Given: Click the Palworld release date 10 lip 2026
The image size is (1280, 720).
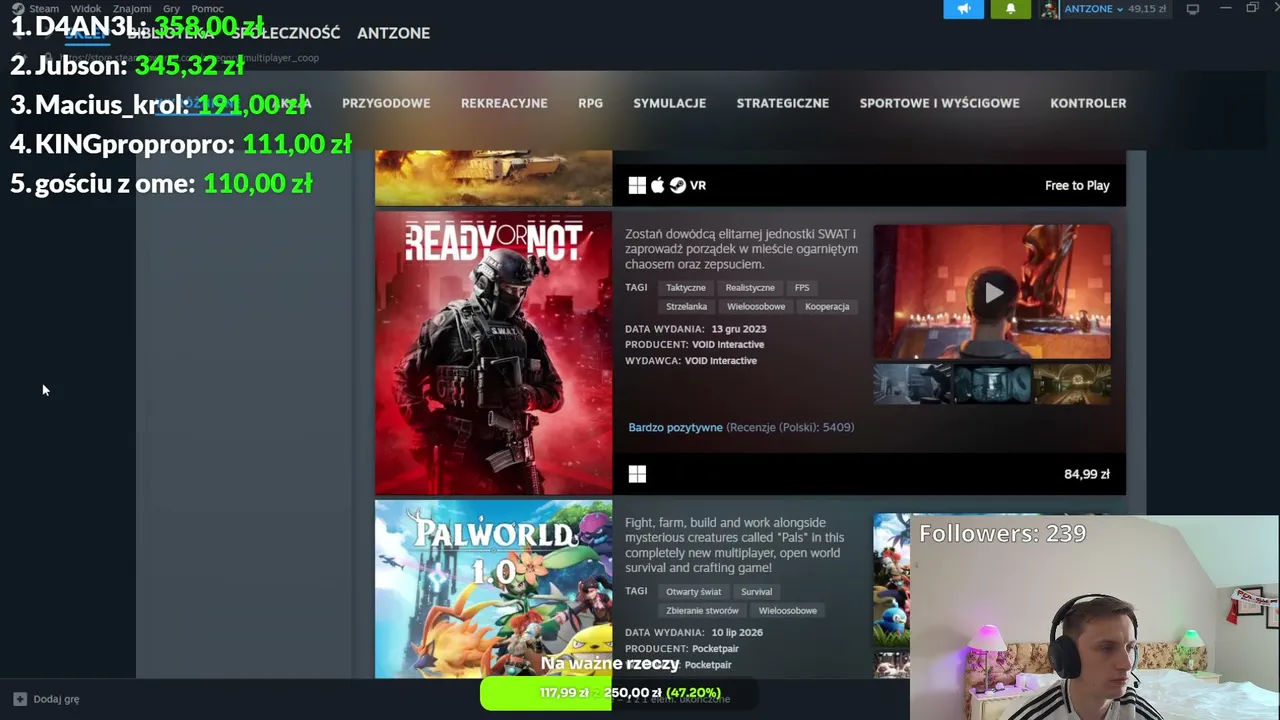Looking at the screenshot, I should tap(737, 633).
